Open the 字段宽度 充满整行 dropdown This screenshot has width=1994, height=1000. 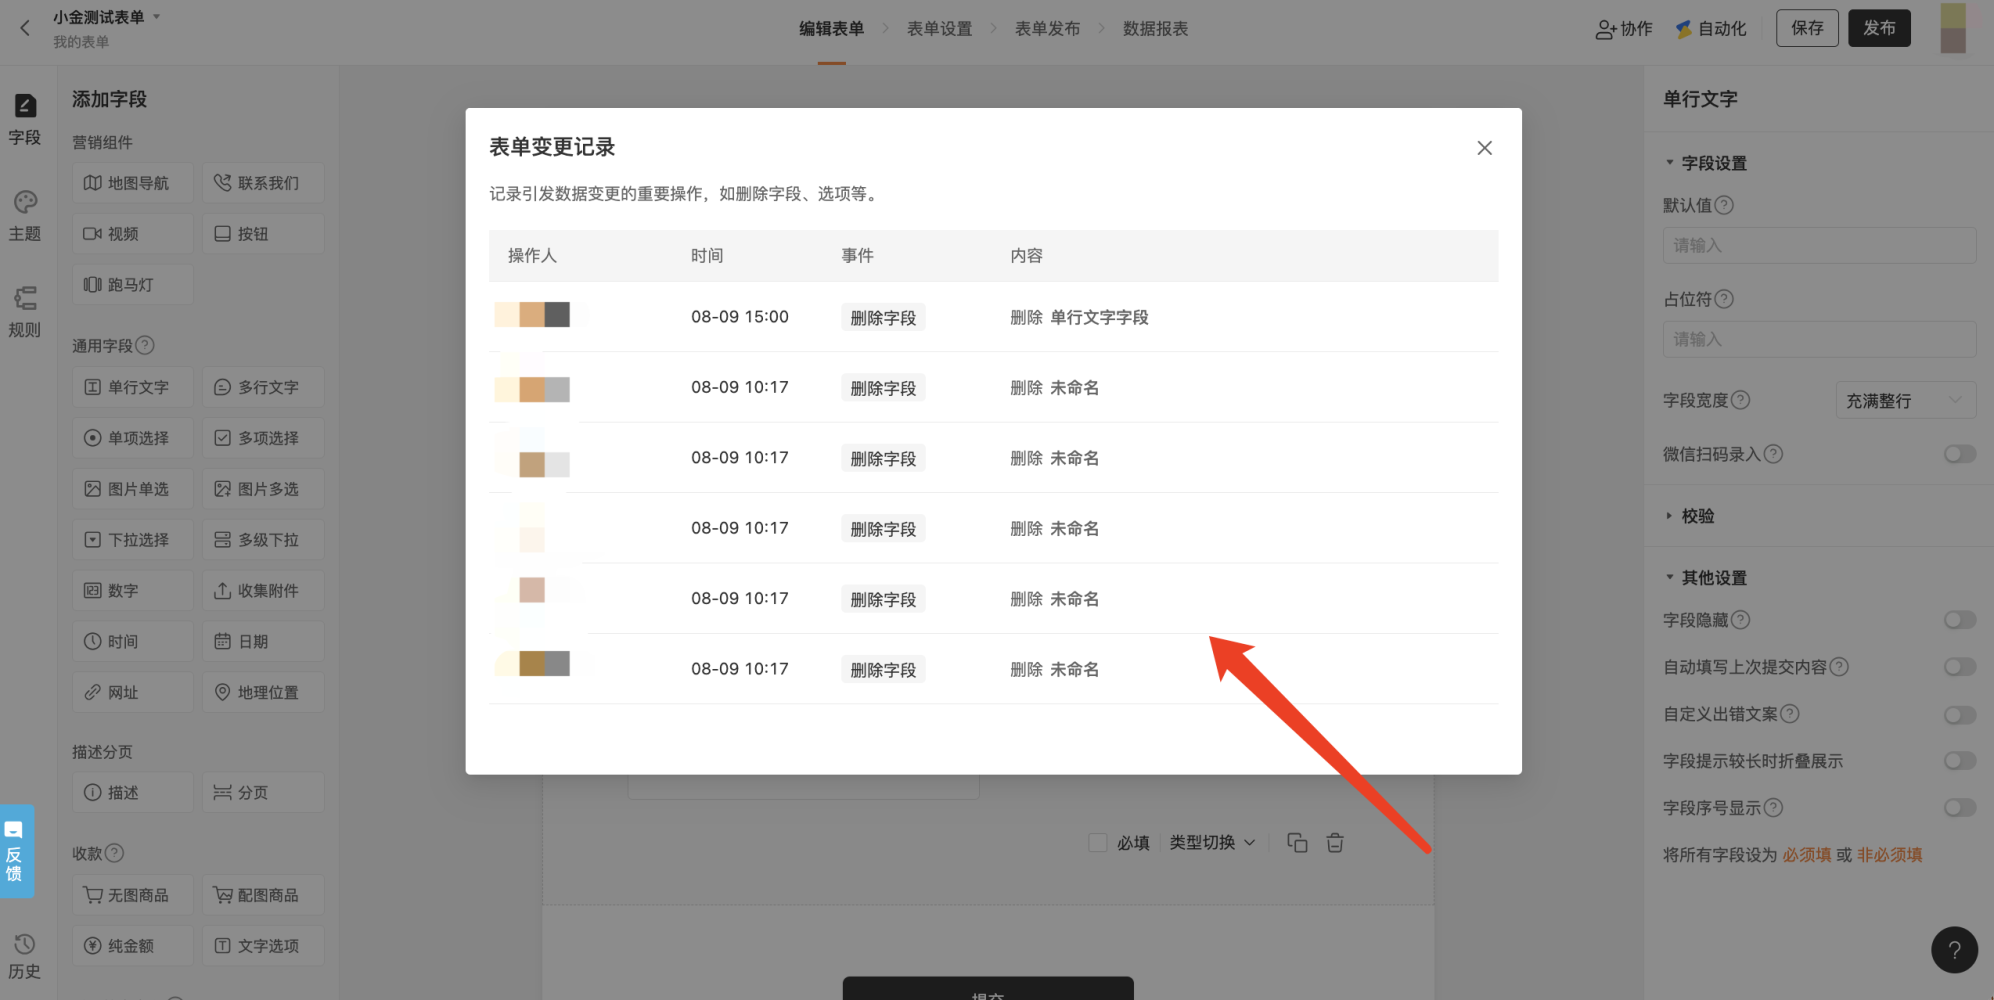tap(1906, 400)
